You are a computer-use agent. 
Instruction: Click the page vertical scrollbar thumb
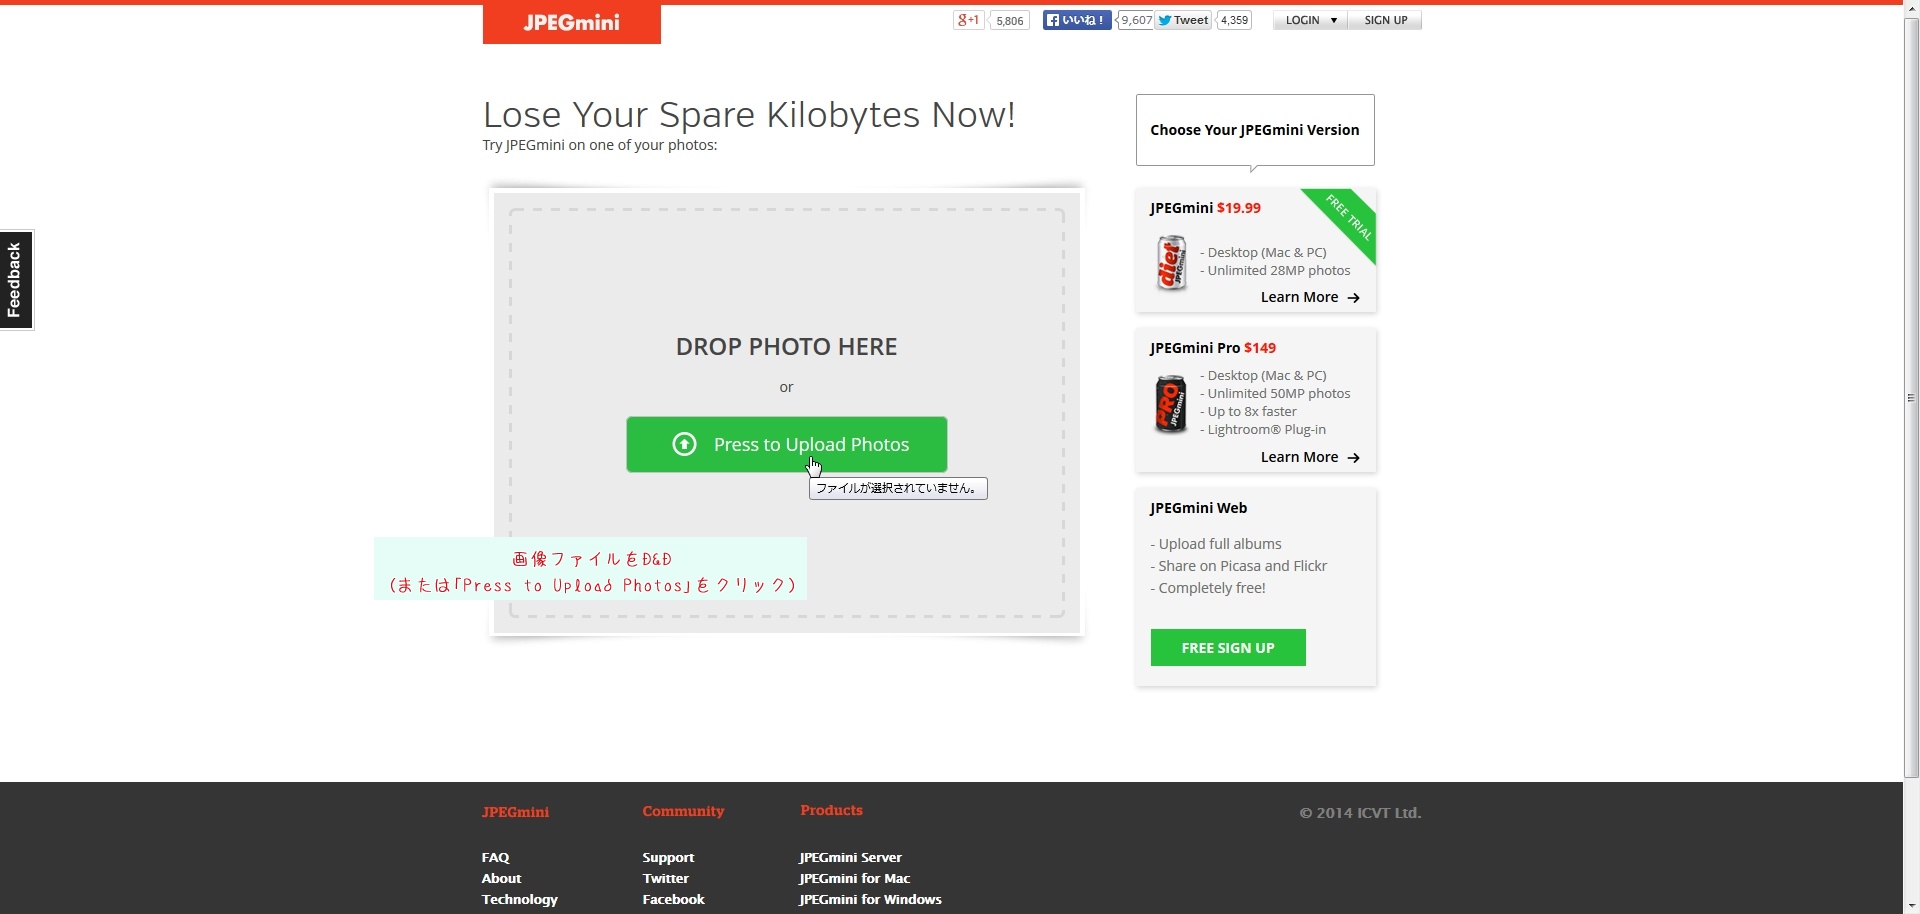point(1911,398)
